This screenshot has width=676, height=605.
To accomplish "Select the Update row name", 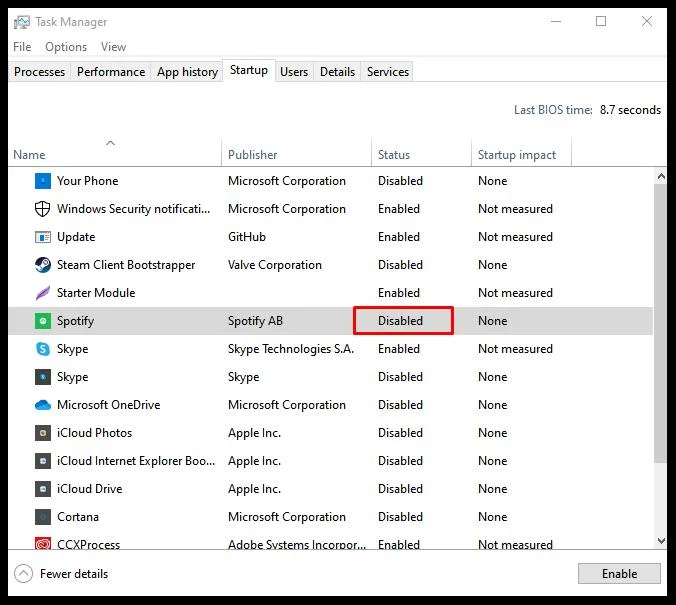I will 76,237.
